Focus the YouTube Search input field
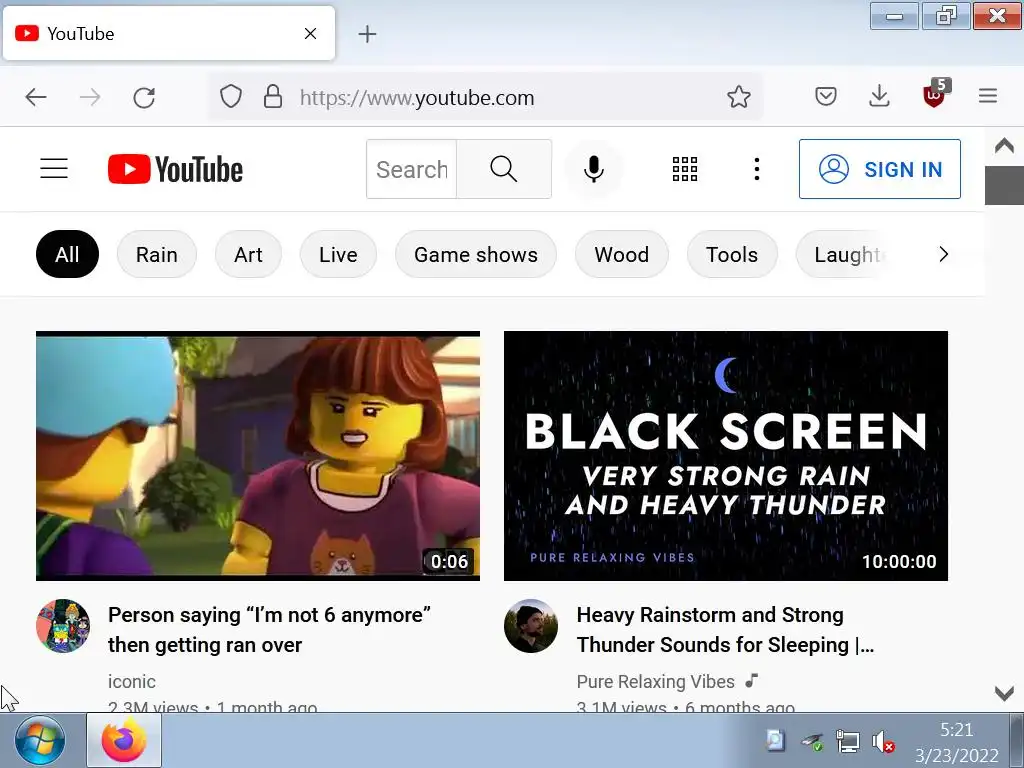 411,169
